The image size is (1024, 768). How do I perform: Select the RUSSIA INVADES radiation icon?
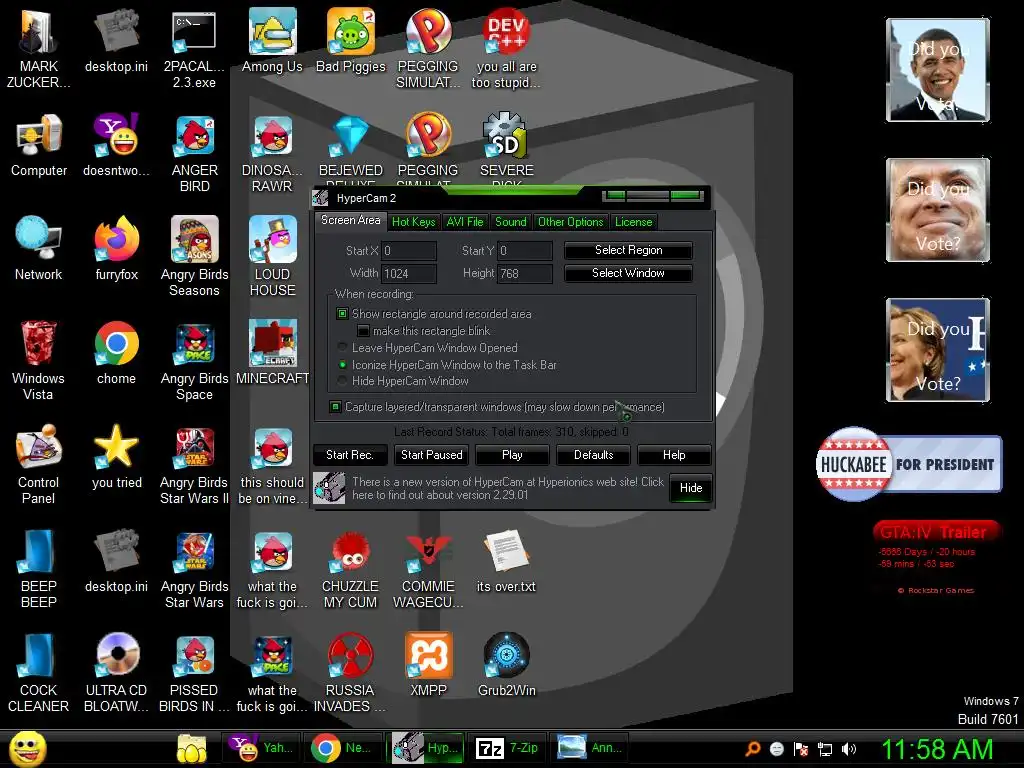[x=350, y=672]
